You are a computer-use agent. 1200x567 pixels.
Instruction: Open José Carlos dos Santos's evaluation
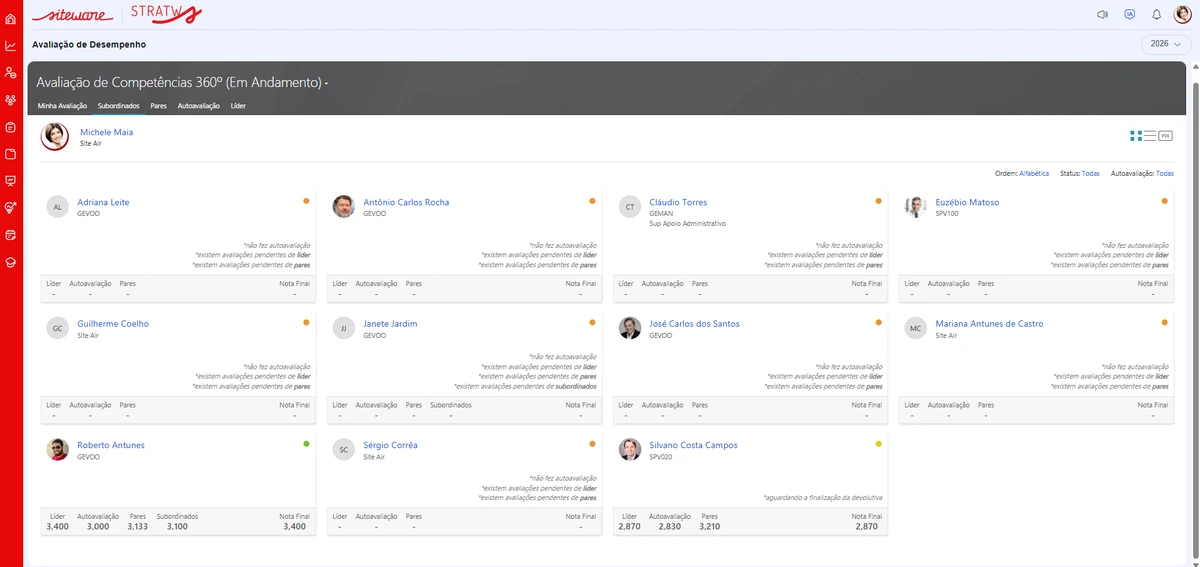coord(695,324)
